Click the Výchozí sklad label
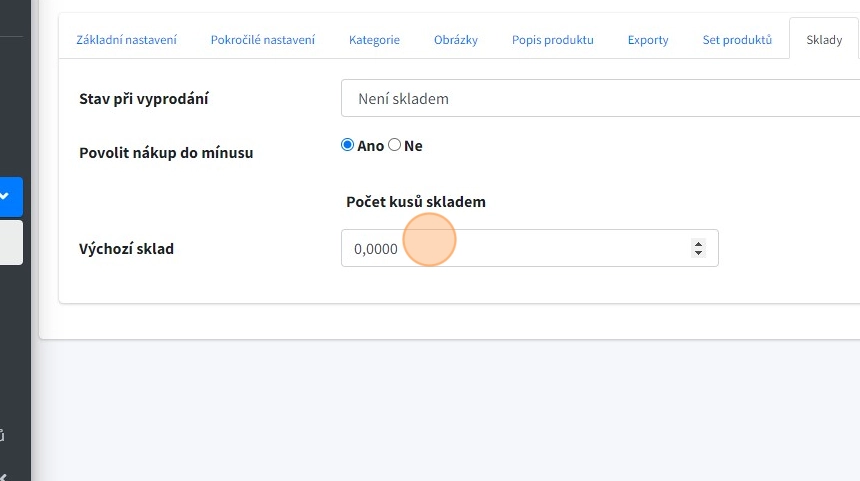The height and width of the screenshot is (481, 860). 126,249
